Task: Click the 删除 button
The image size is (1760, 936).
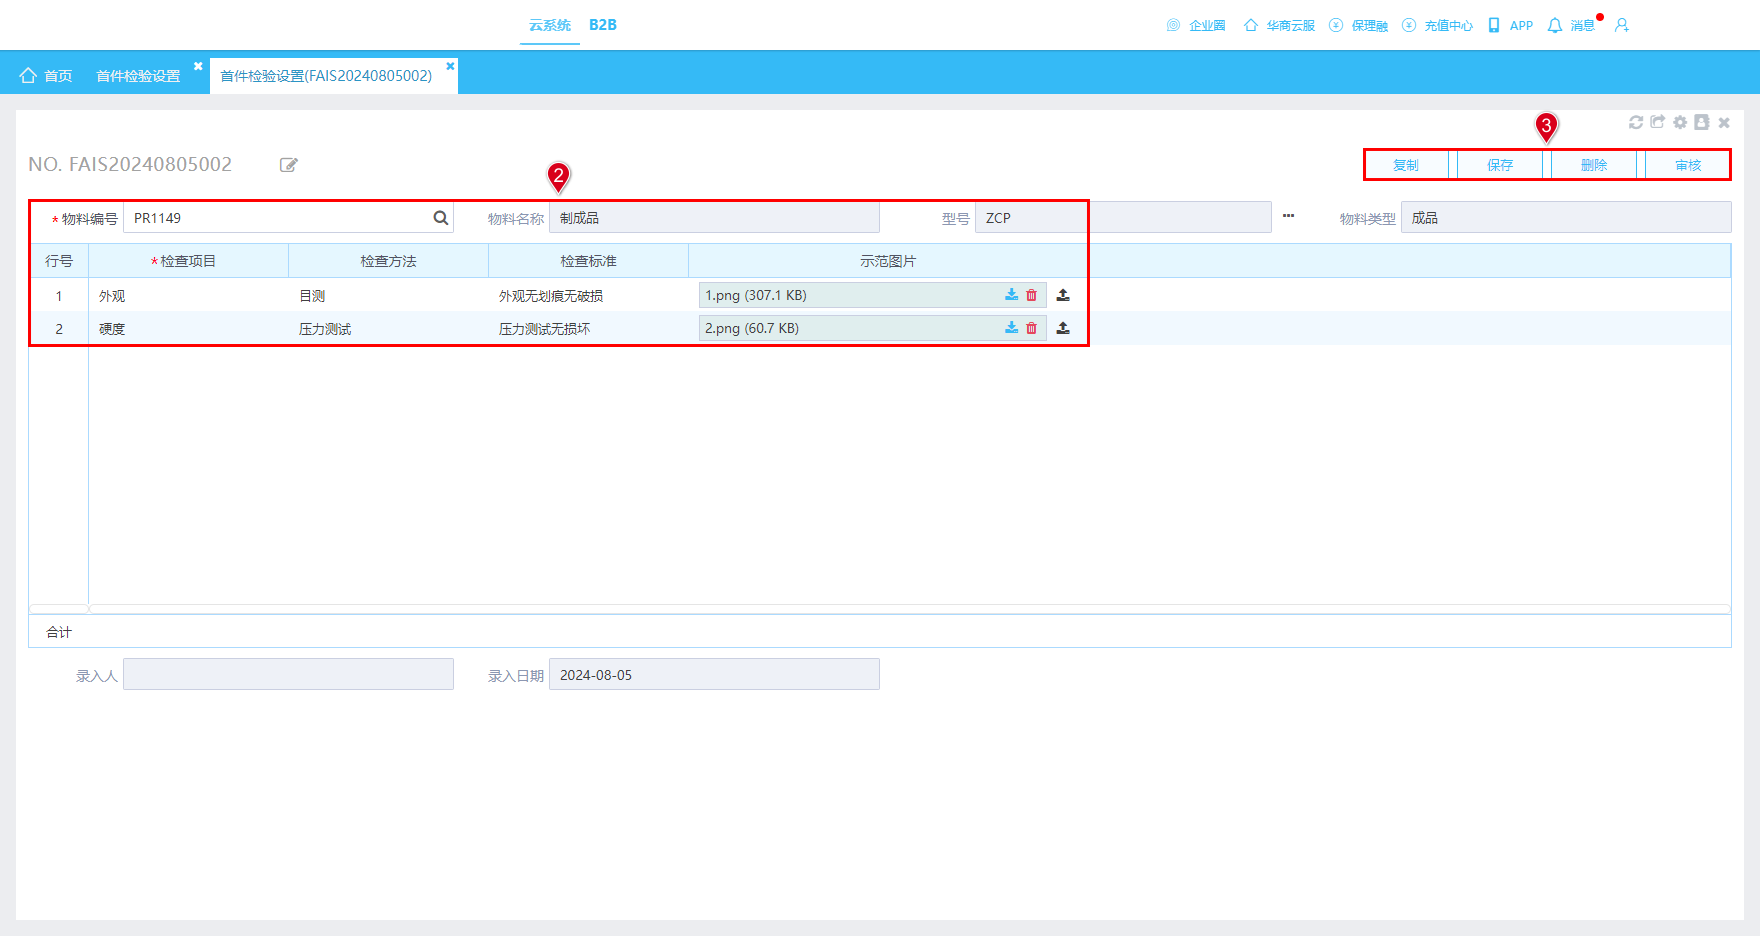Action: coord(1594,165)
